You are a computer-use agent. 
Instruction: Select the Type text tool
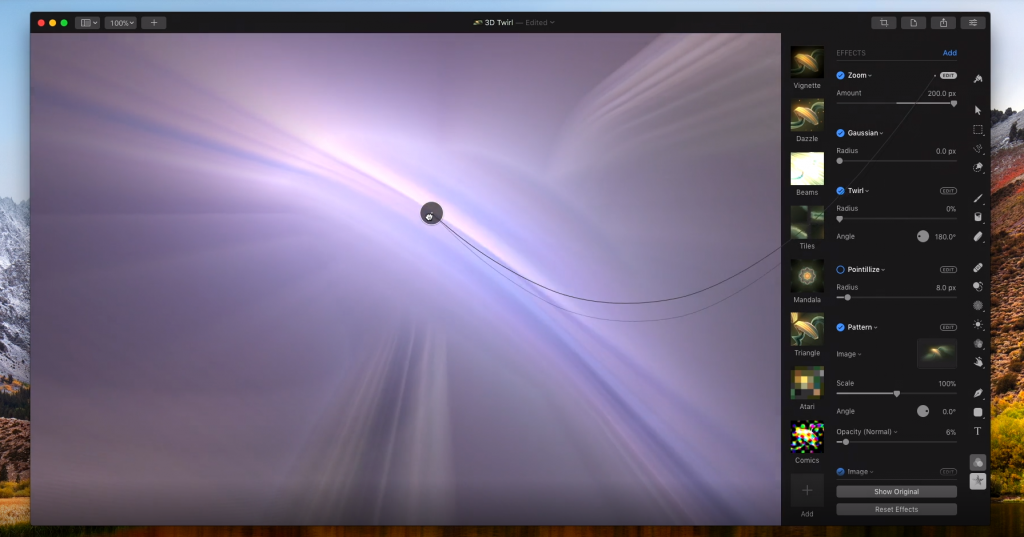(978, 431)
